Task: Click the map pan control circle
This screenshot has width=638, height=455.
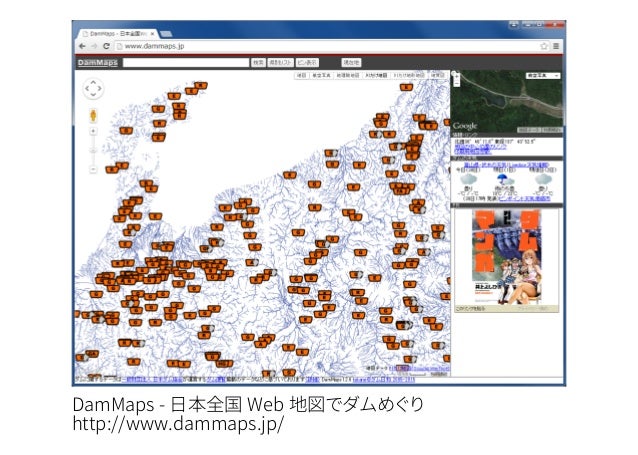Action: point(93,88)
